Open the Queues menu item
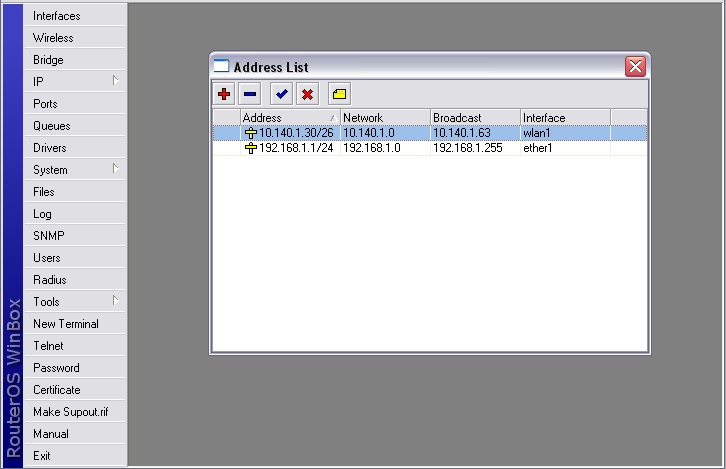The width and height of the screenshot is (726, 469). click(x=52, y=126)
